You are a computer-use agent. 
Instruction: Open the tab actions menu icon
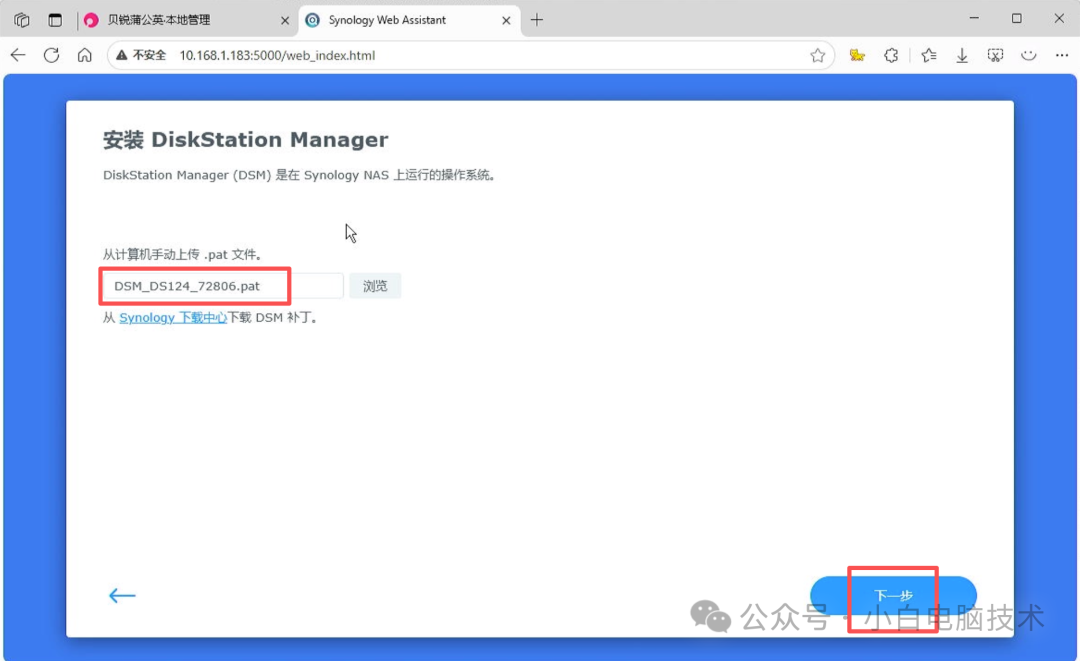(55, 20)
